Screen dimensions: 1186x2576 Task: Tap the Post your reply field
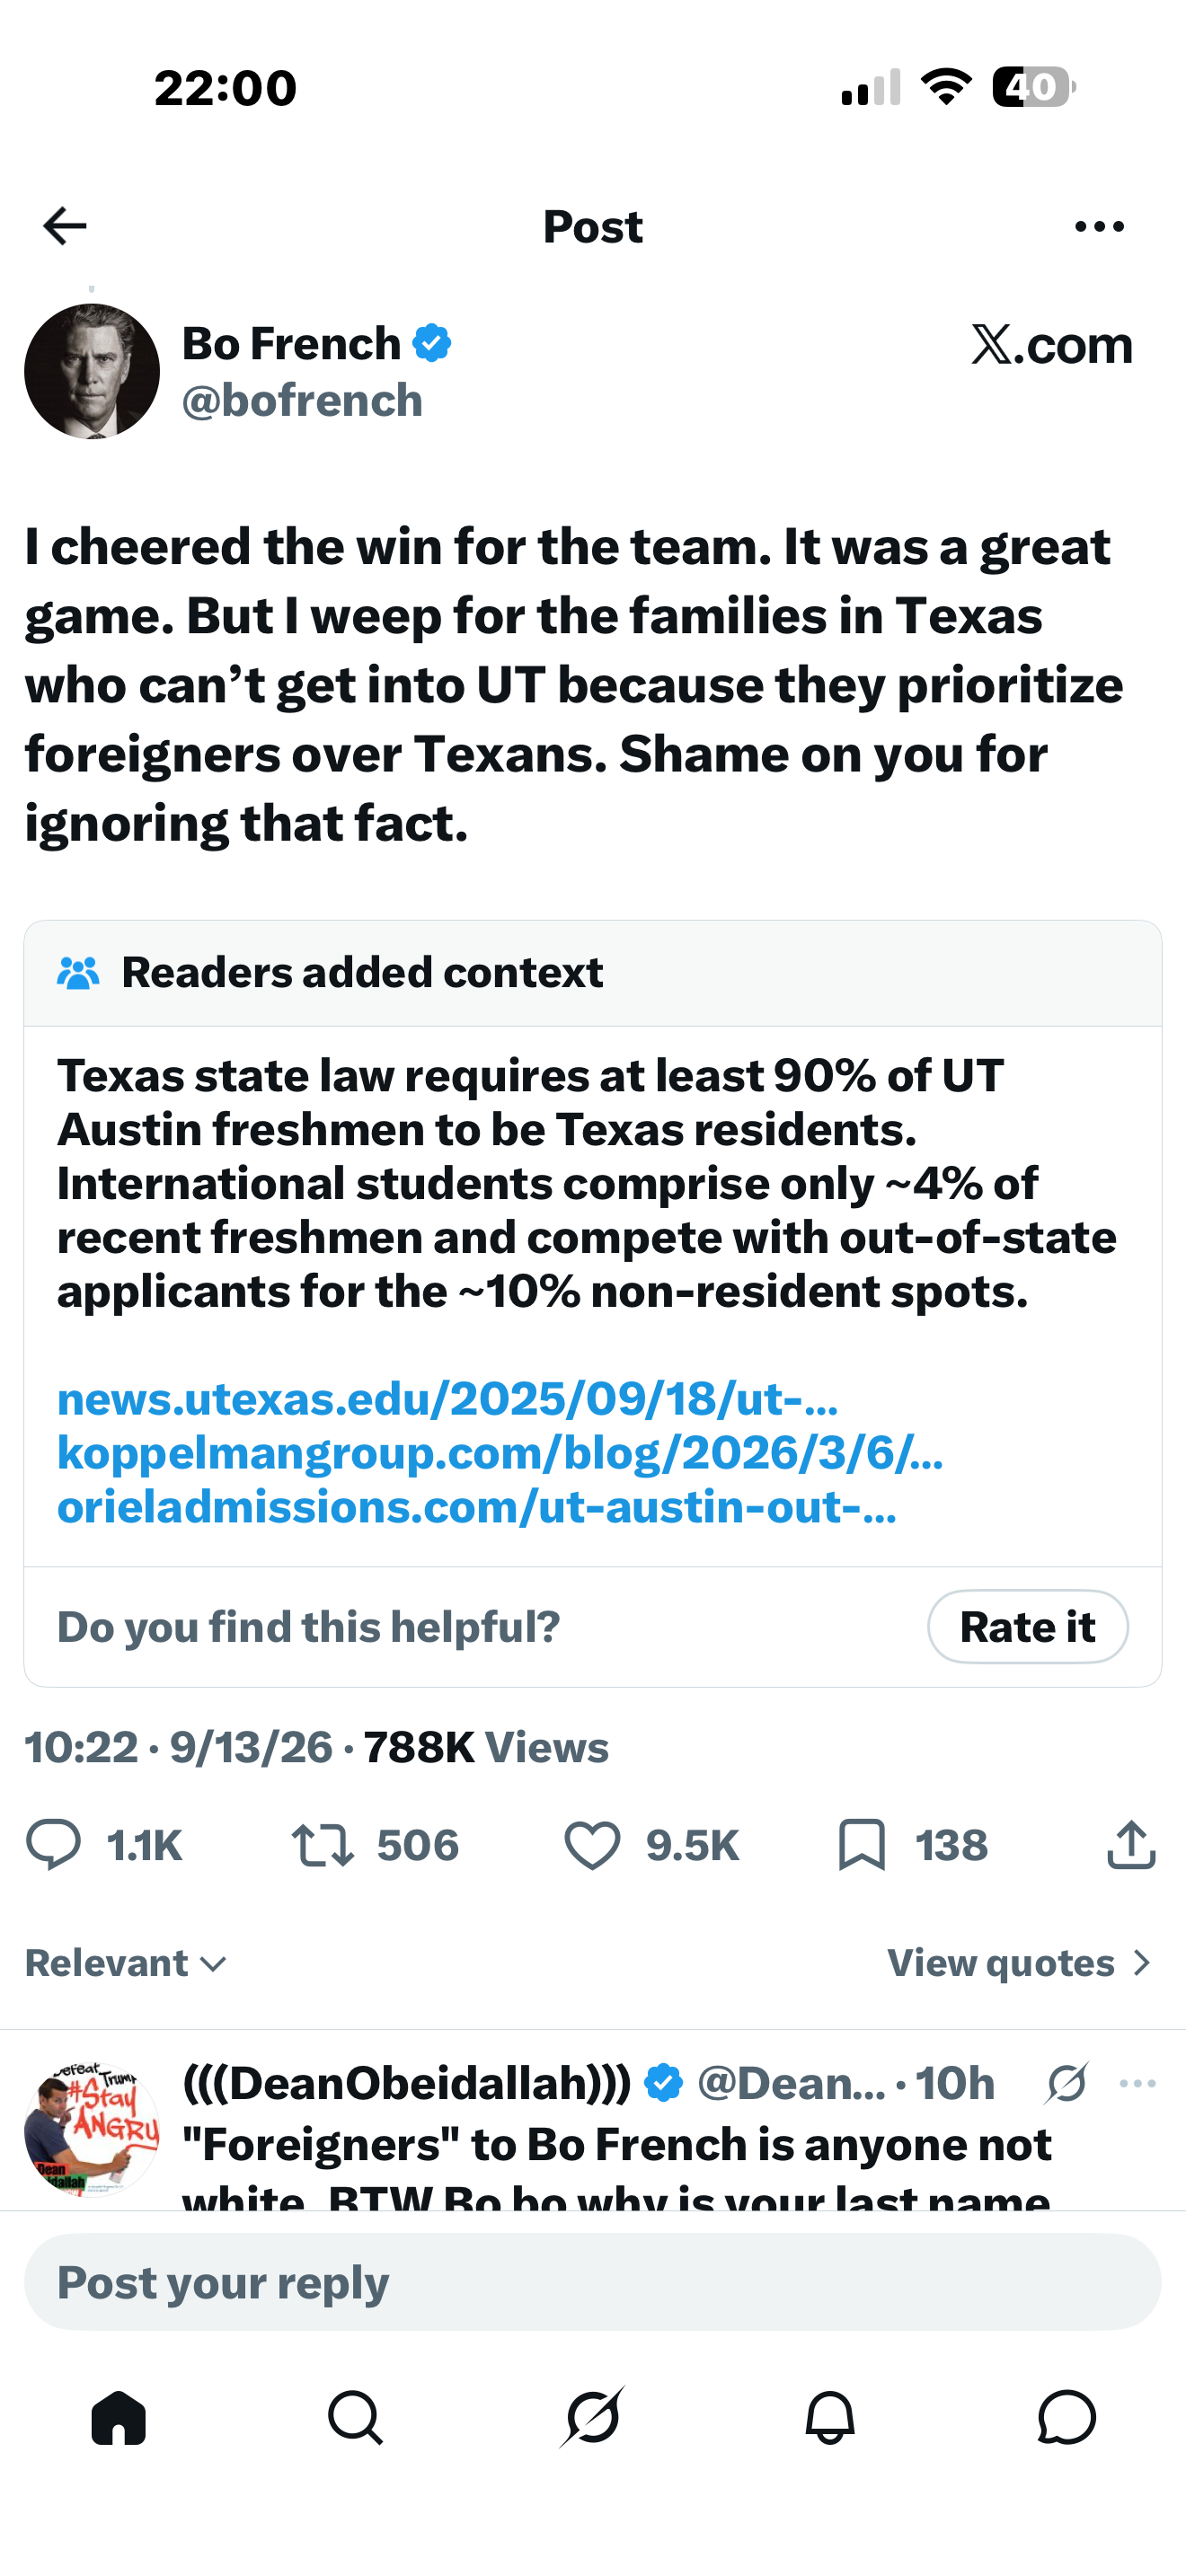click(x=592, y=2282)
